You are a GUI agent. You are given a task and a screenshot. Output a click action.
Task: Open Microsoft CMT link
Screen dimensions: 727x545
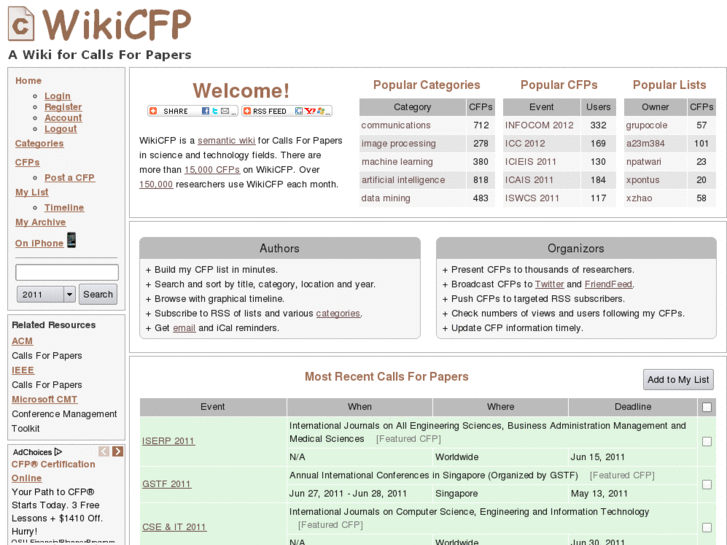pos(45,399)
